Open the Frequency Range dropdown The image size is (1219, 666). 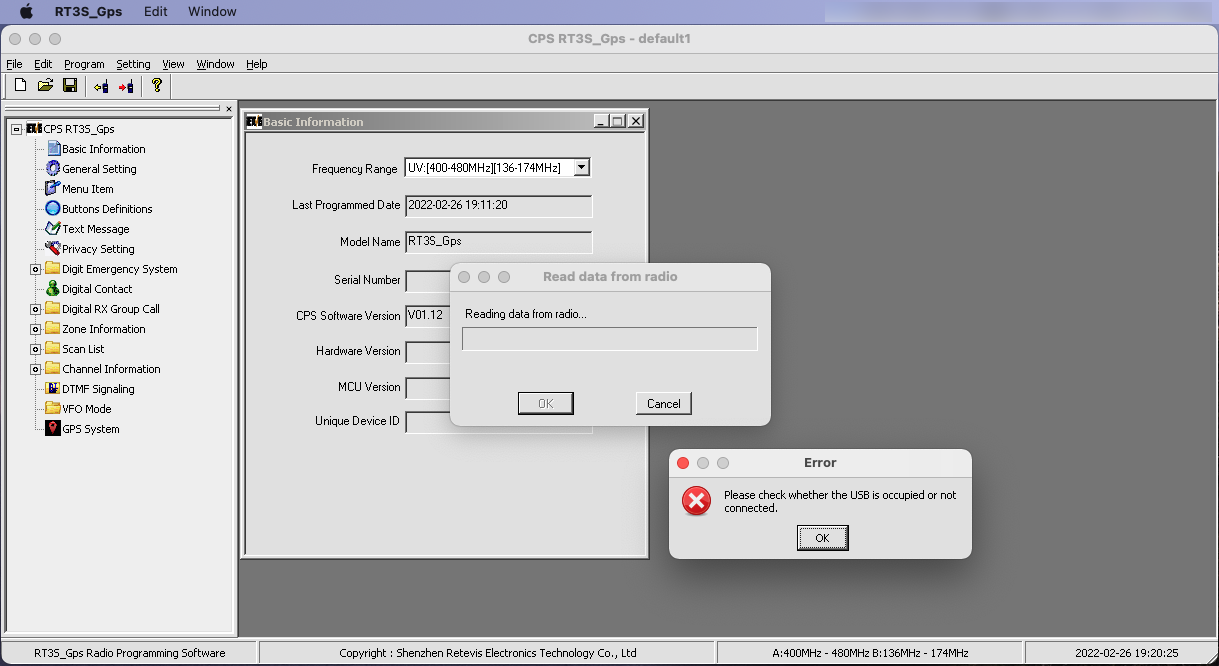(581, 167)
